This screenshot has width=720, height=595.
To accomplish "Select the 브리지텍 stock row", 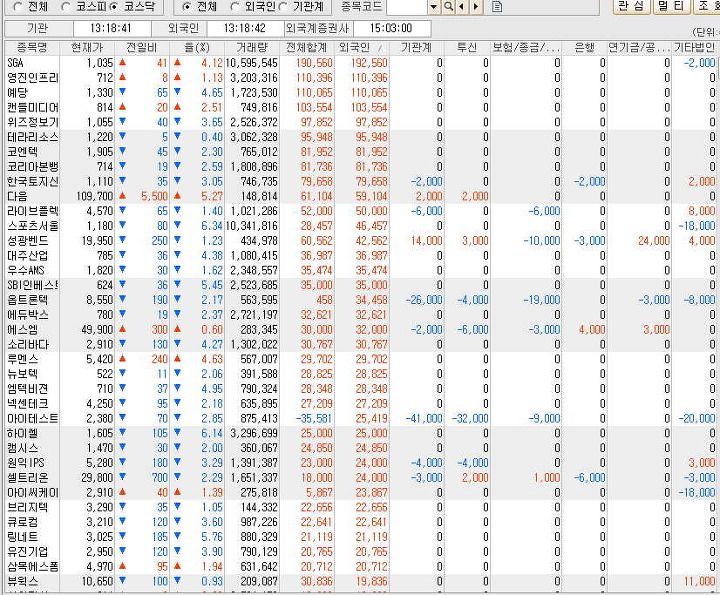I will 361,507.
